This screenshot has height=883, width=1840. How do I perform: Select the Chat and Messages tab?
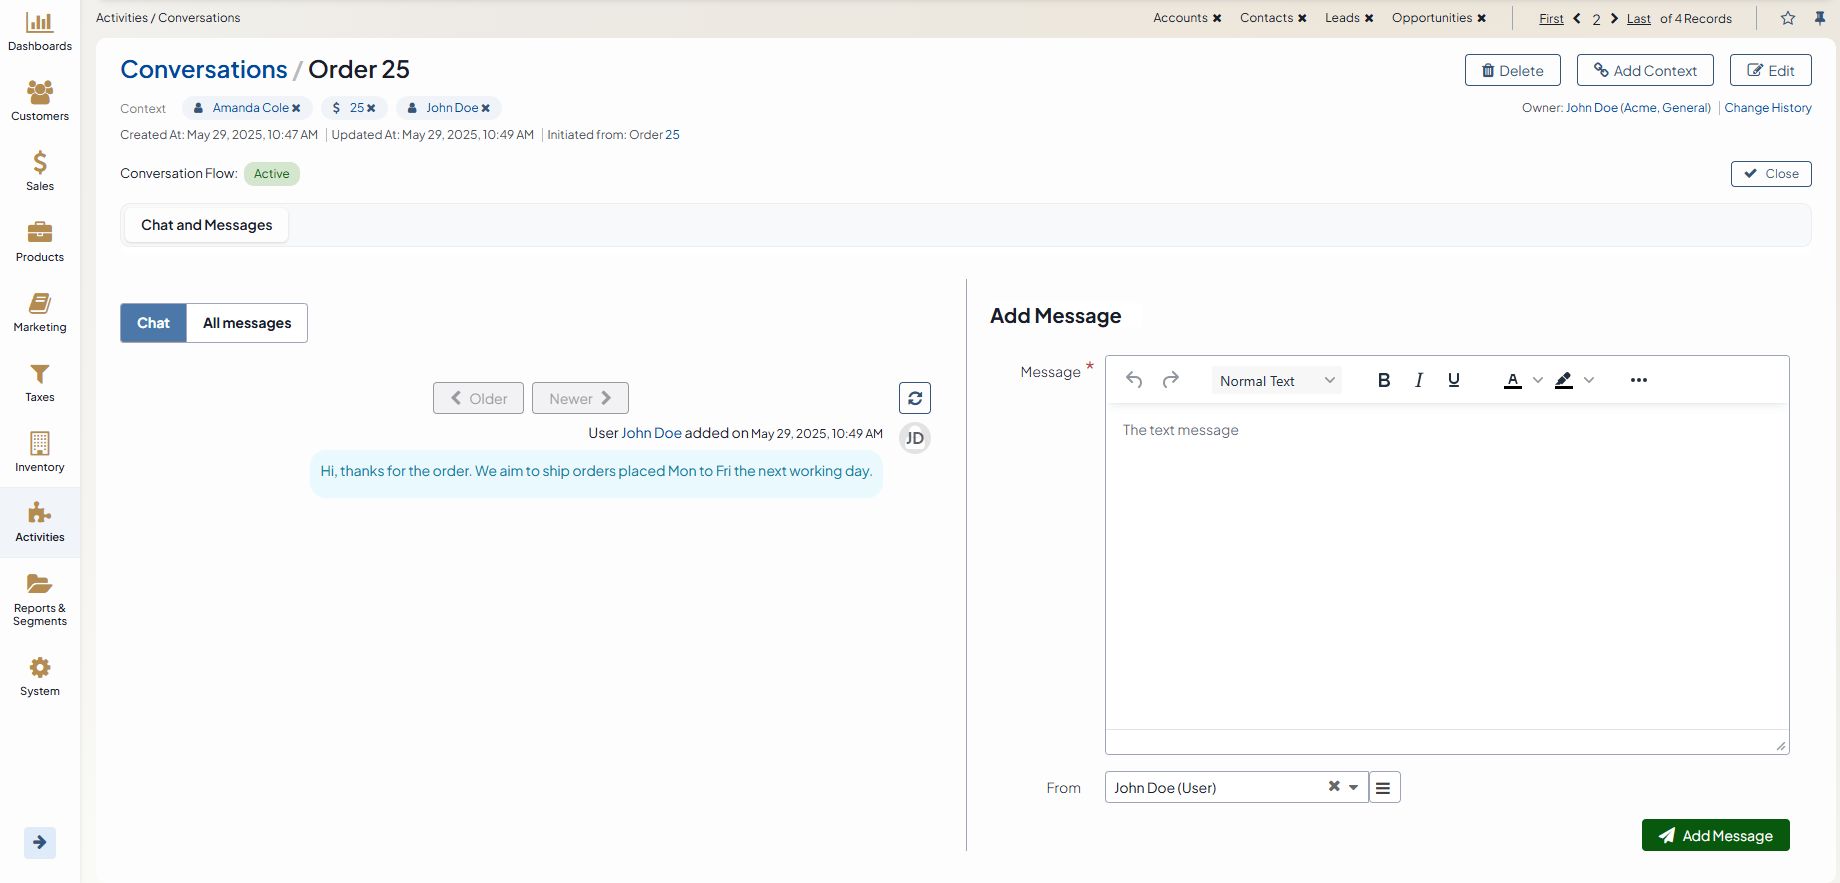pos(206,225)
